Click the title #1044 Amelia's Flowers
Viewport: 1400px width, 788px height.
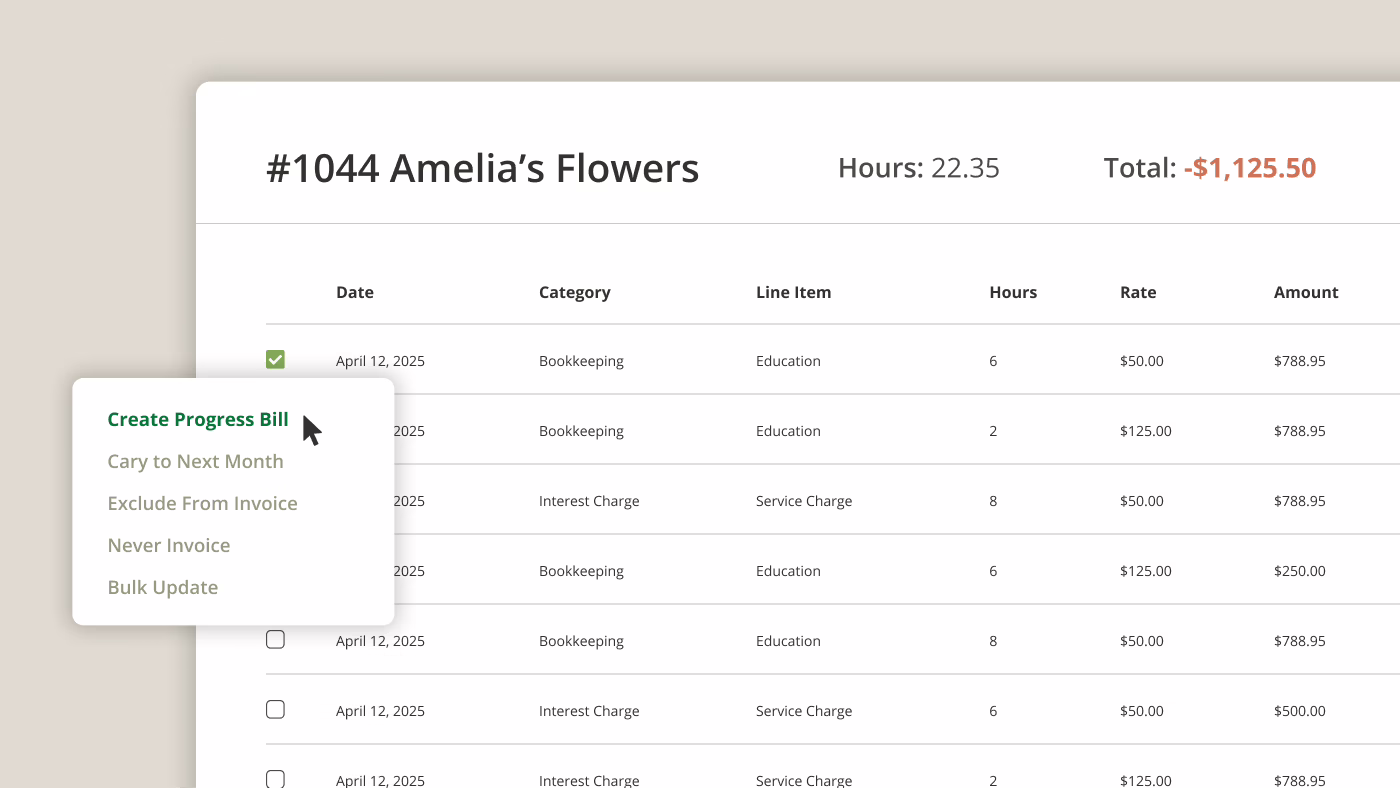pos(483,168)
